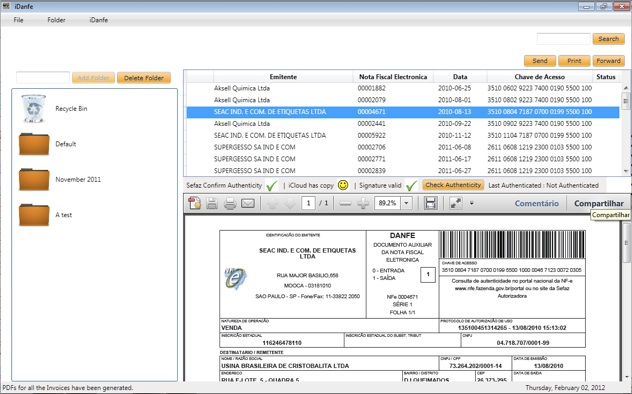The height and width of the screenshot is (394, 632).
Task: Click the Sefaz Confirm Authenticity checkmark
Action: point(272,185)
